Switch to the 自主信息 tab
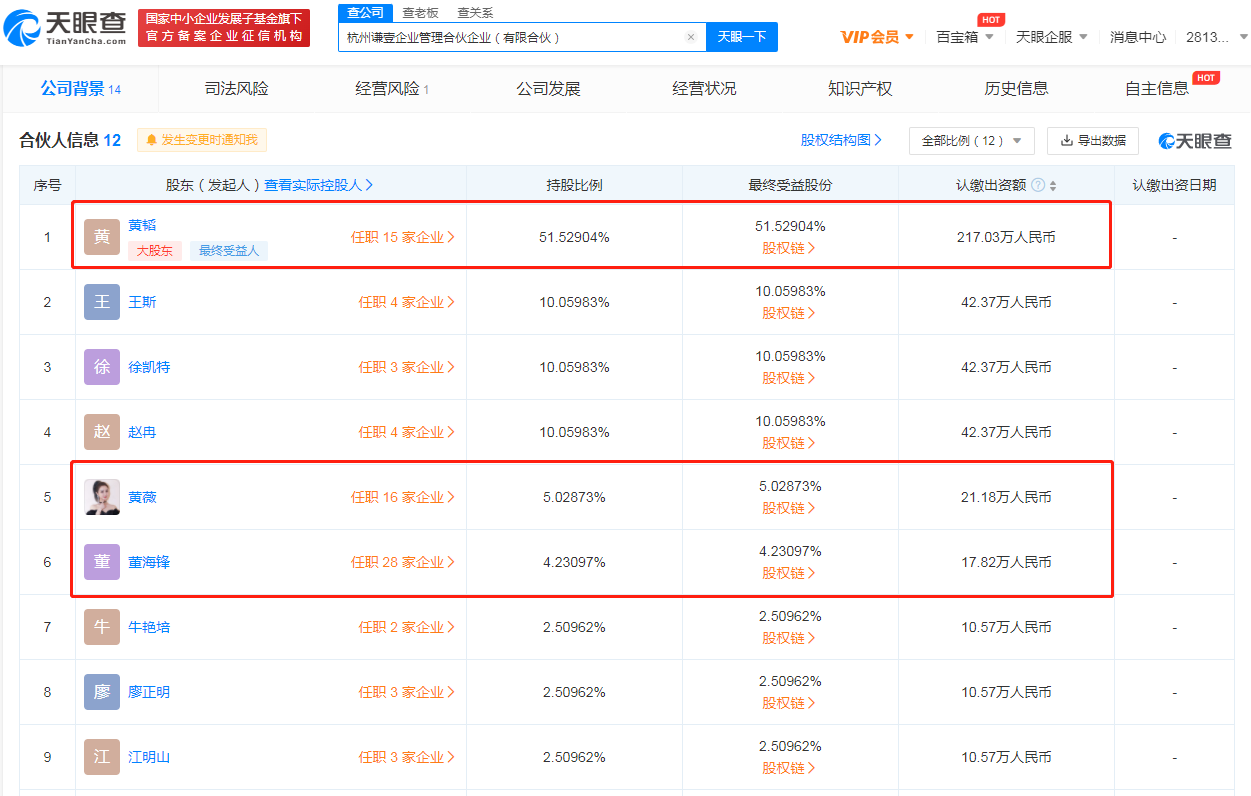 [x=1157, y=88]
